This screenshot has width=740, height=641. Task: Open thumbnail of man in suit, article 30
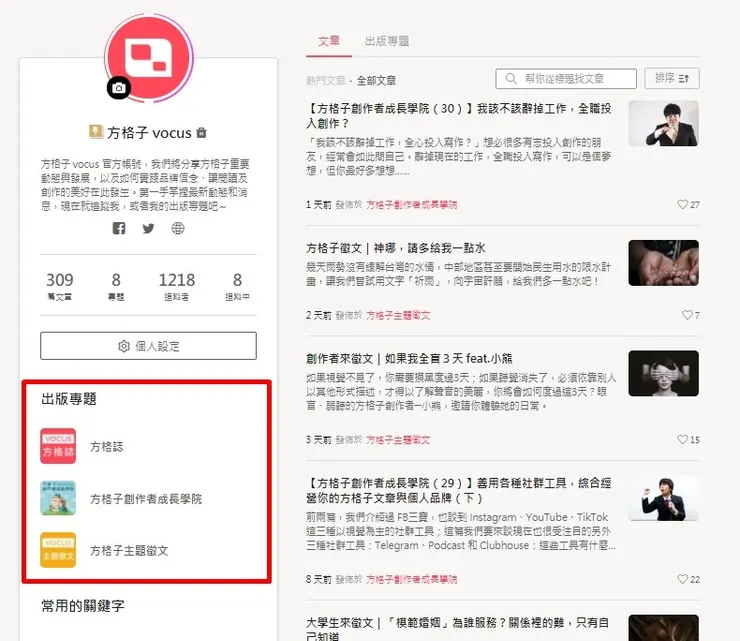pos(663,123)
